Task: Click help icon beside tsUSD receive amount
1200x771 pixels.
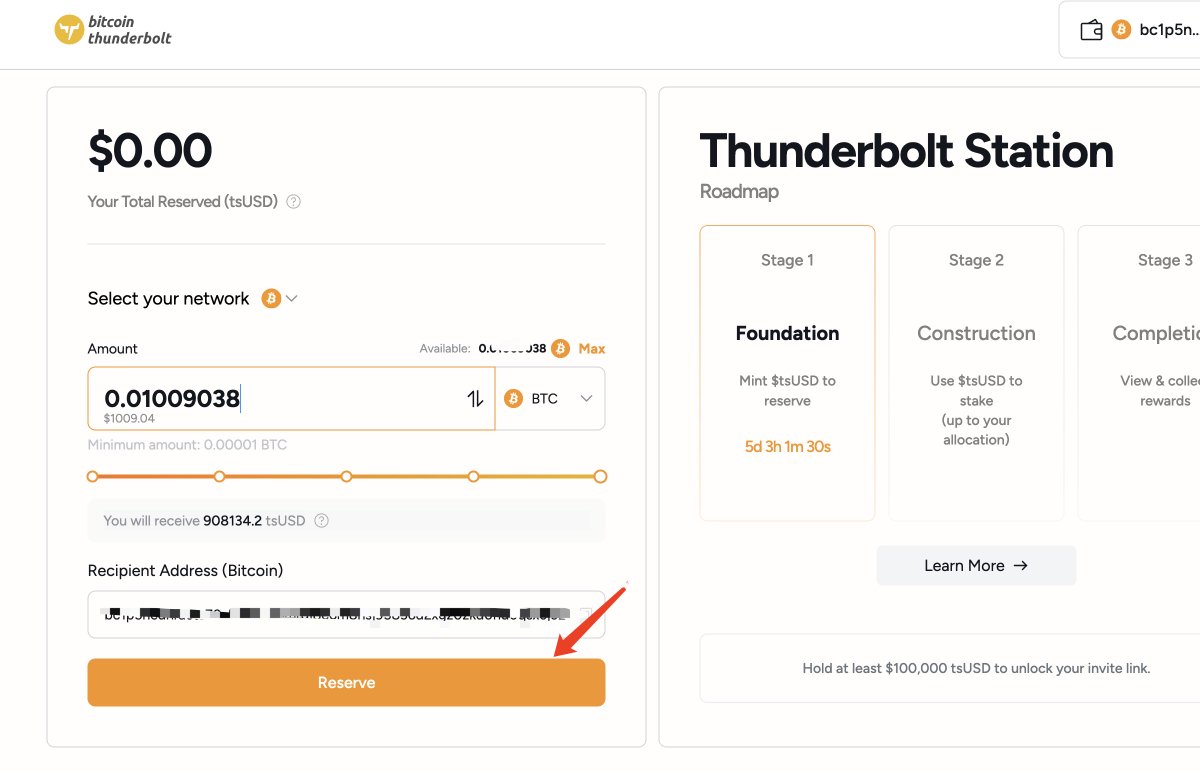Action: coord(321,521)
